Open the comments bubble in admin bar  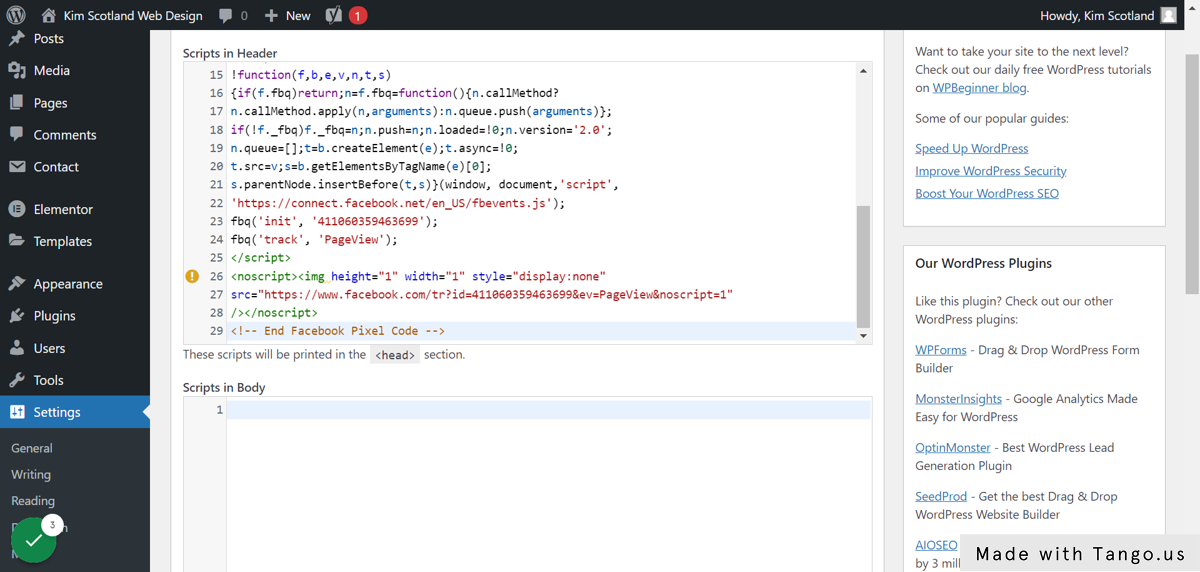coord(226,15)
